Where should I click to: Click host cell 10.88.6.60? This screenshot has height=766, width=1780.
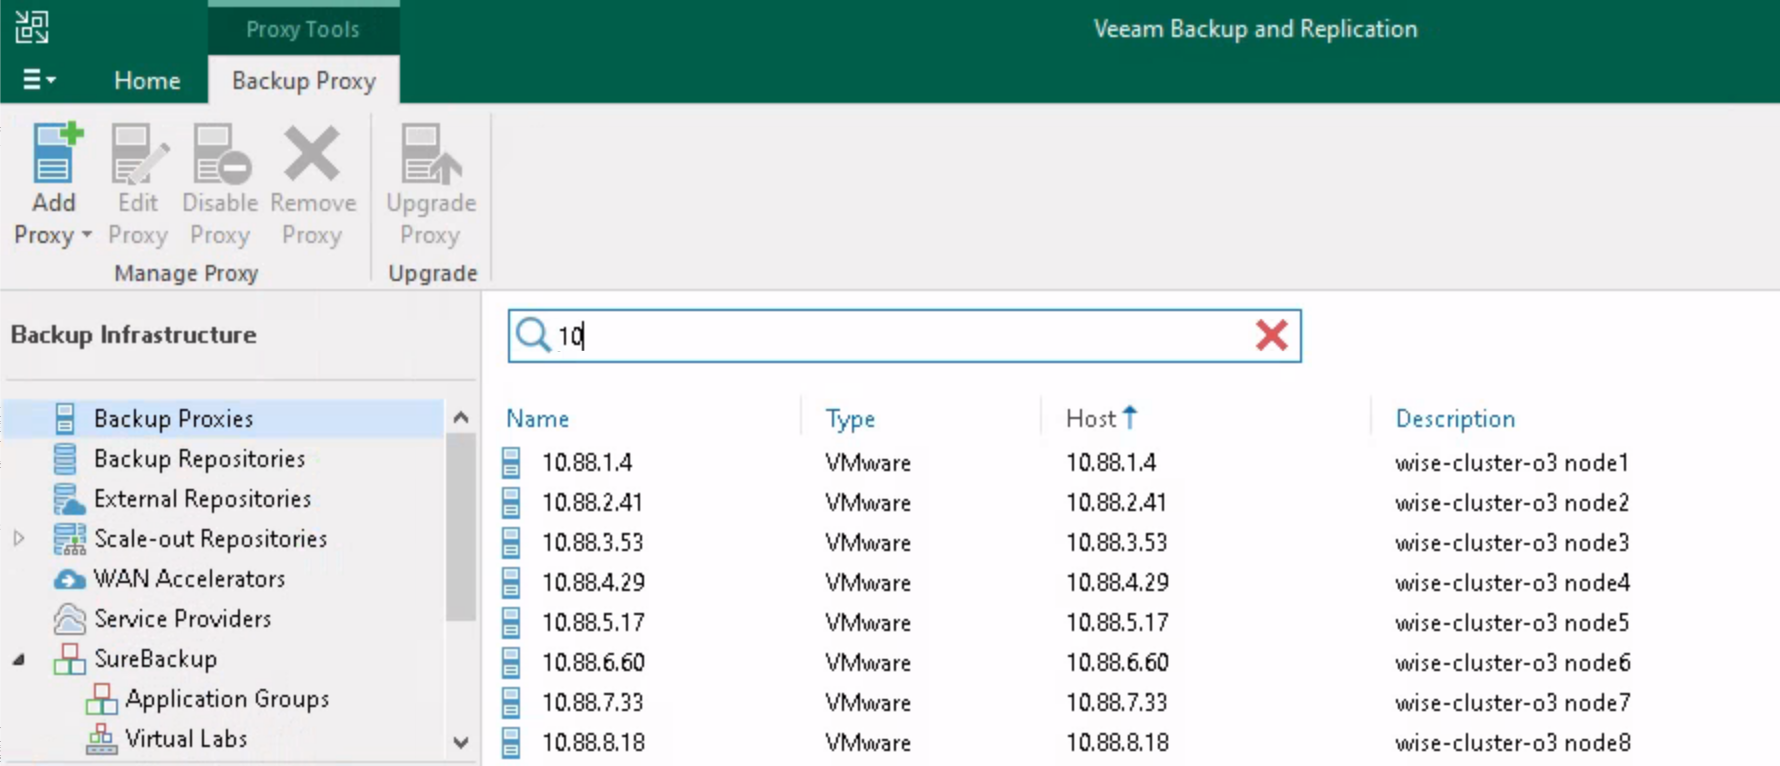pyautogui.click(x=1117, y=662)
